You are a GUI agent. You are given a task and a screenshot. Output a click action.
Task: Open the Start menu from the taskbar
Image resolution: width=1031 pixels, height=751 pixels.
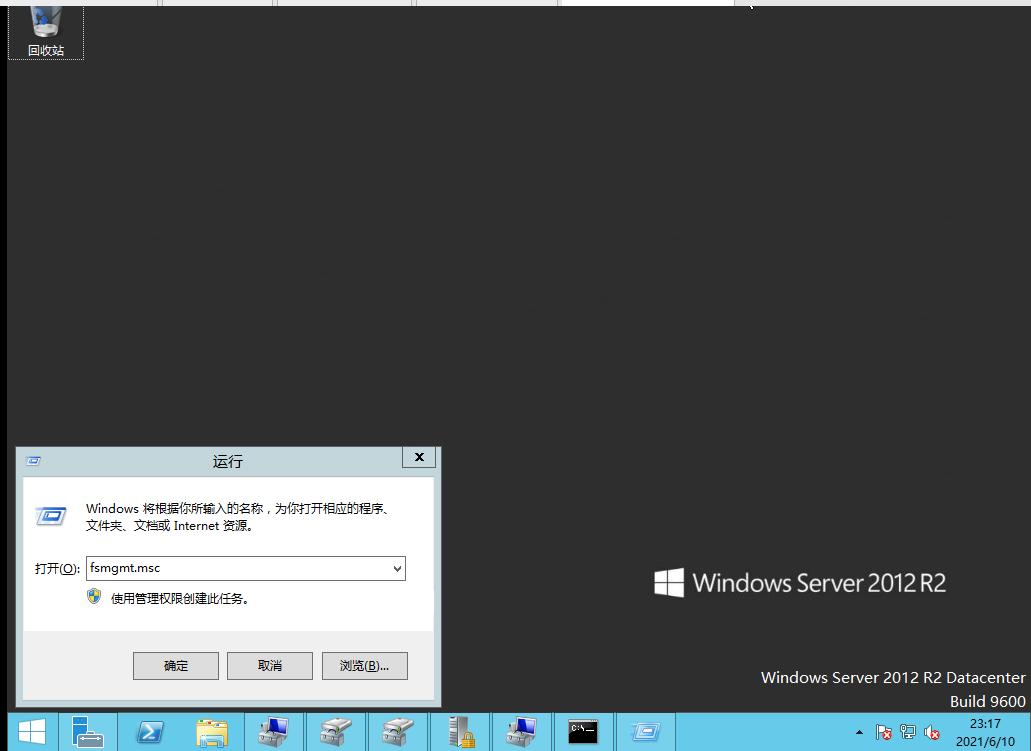point(31,731)
